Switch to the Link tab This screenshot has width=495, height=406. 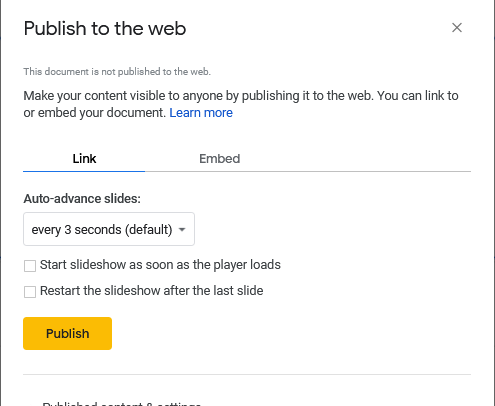[x=84, y=159]
